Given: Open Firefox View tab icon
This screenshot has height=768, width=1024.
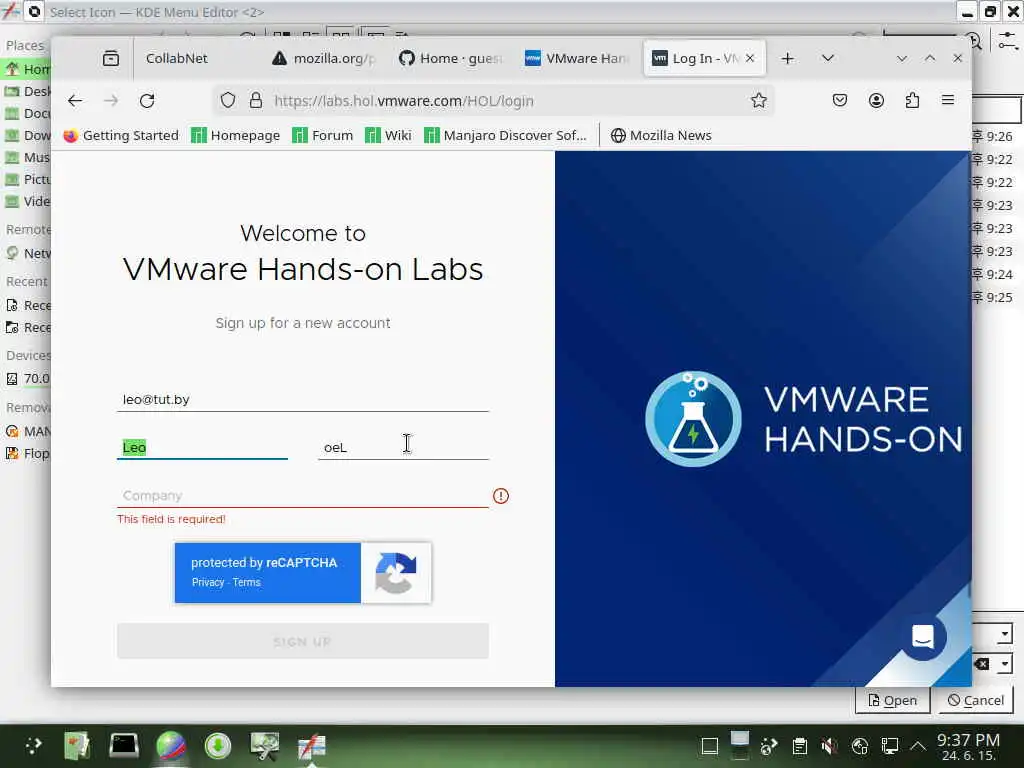Looking at the screenshot, I should pos(111,59).
